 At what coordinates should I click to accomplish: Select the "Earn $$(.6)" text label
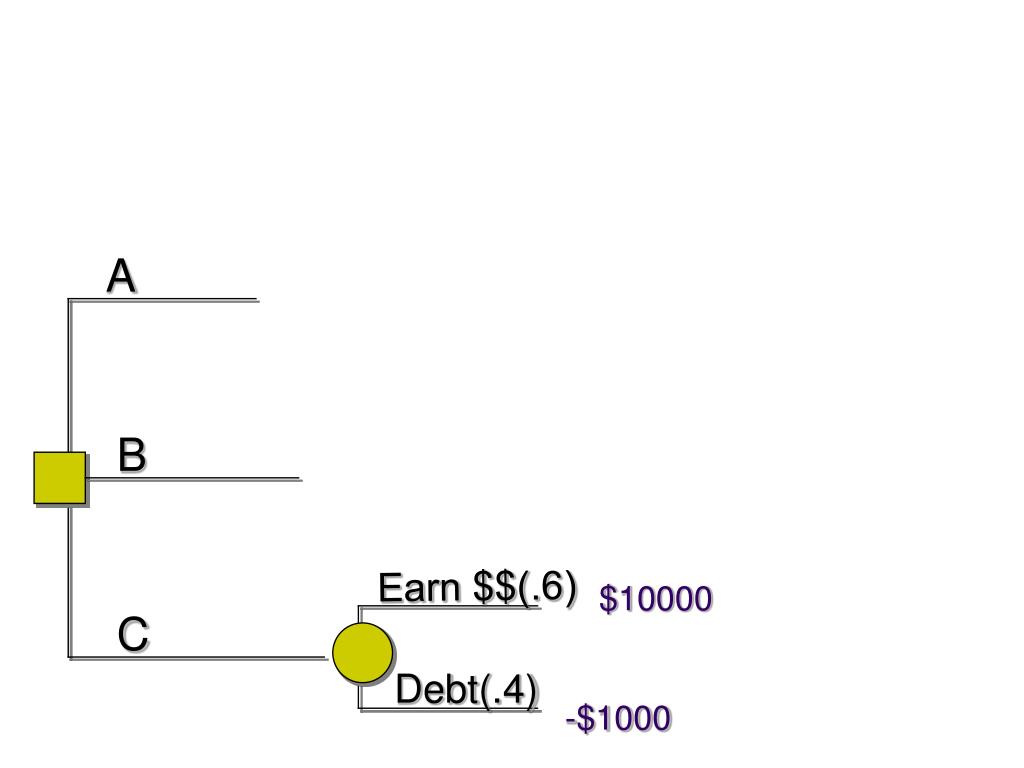click(x=477, y=587)
